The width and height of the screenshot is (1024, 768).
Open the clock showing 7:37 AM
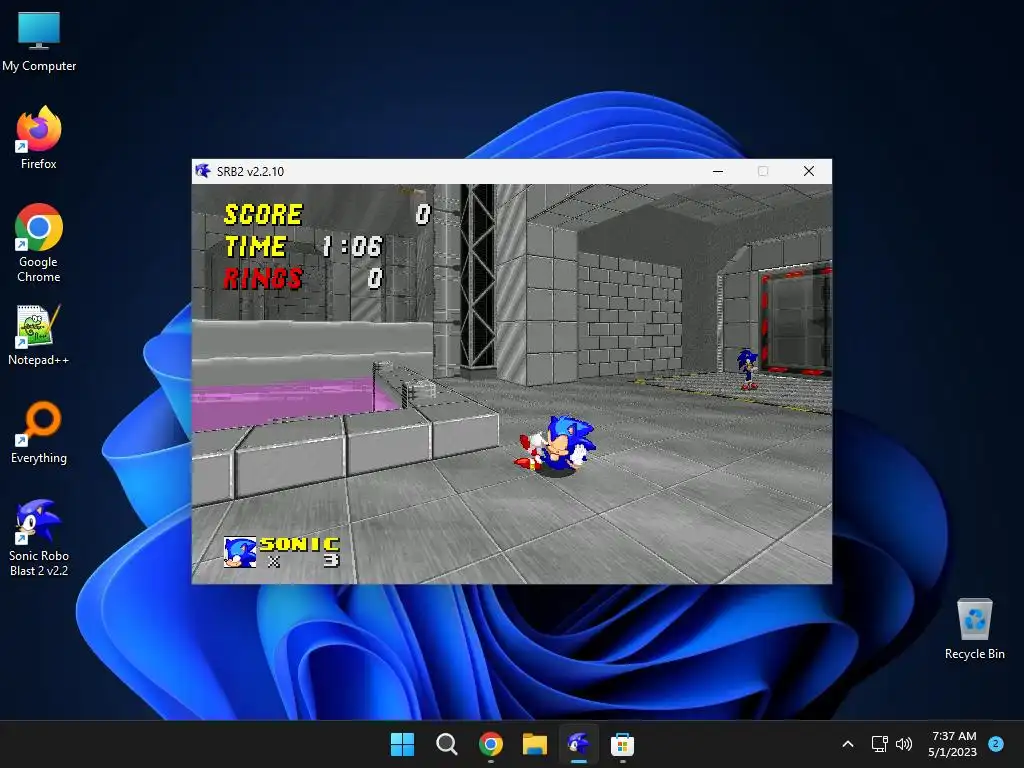click(x=953, y=744)
